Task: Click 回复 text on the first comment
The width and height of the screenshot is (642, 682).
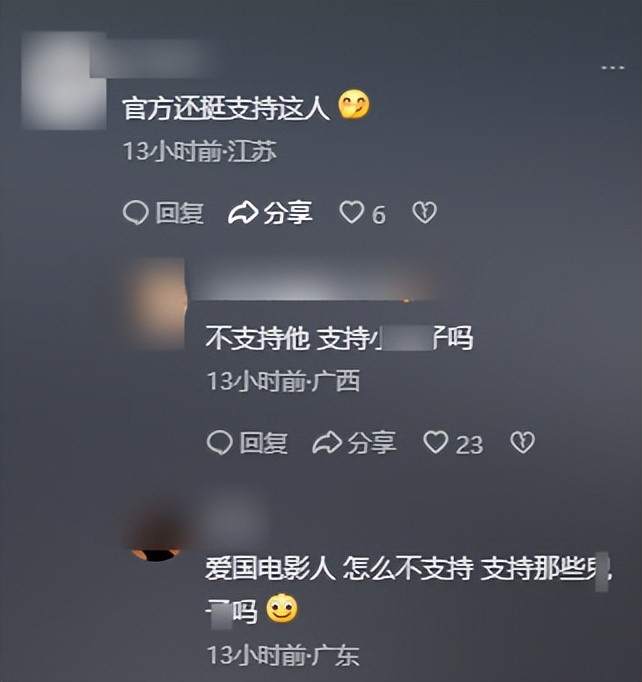Action: [180, 213]
